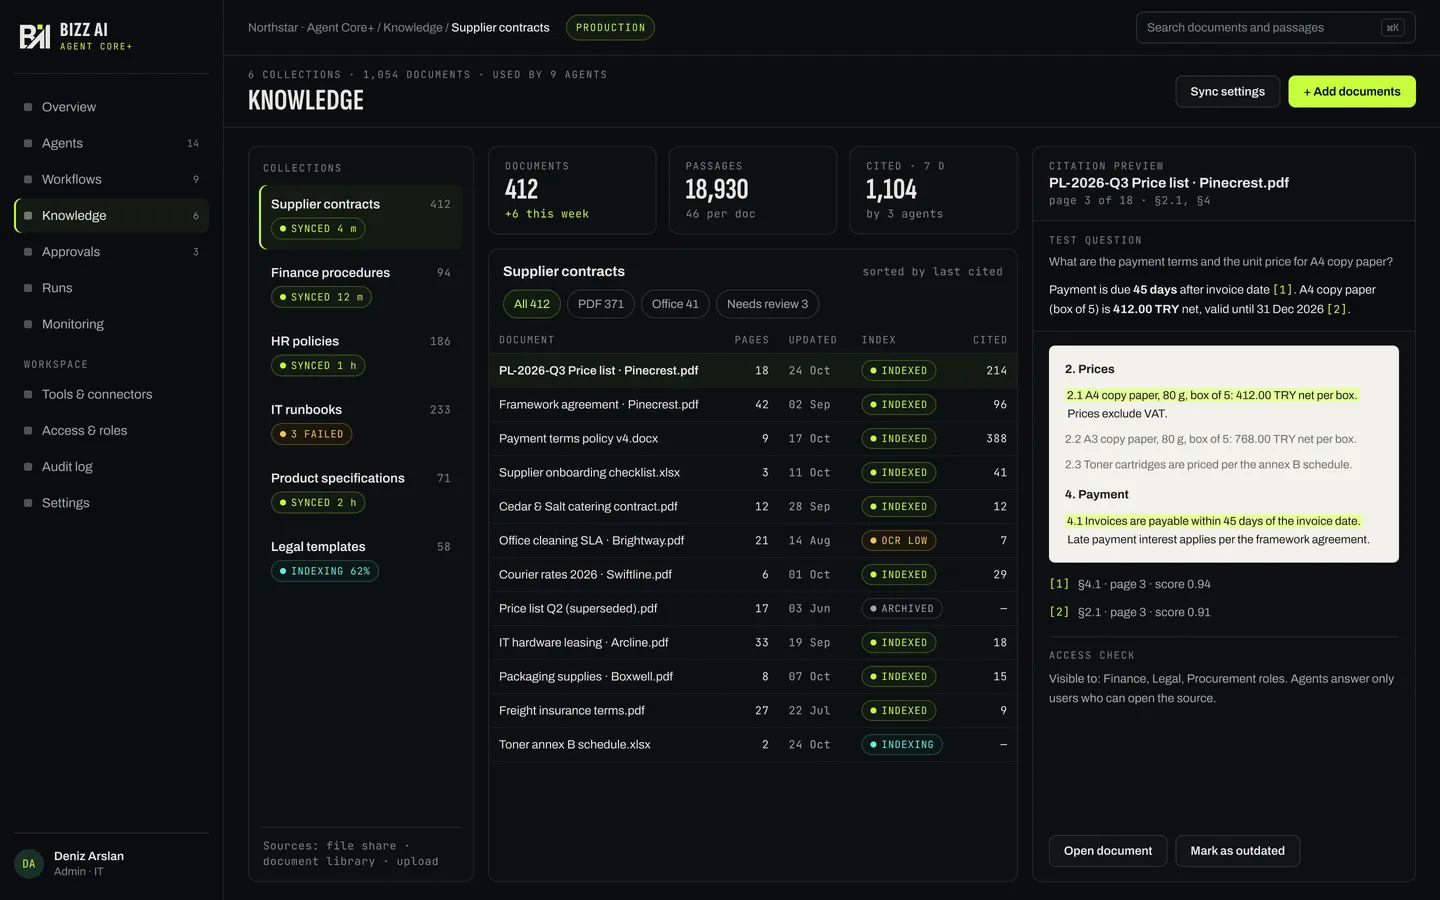
Task: Click the Sync settings button
Action: click(1227, 91)
